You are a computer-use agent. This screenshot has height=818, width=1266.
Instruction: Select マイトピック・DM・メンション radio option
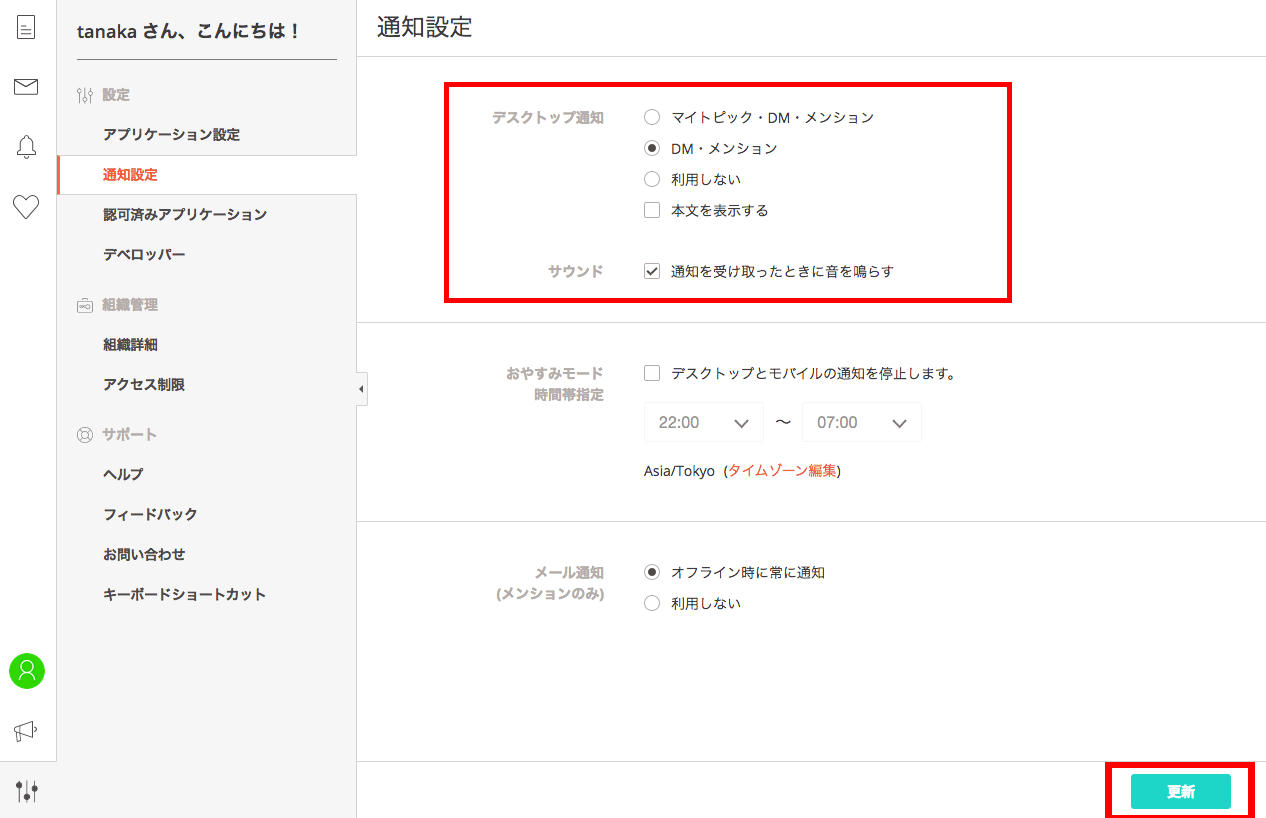coord(652,117)
